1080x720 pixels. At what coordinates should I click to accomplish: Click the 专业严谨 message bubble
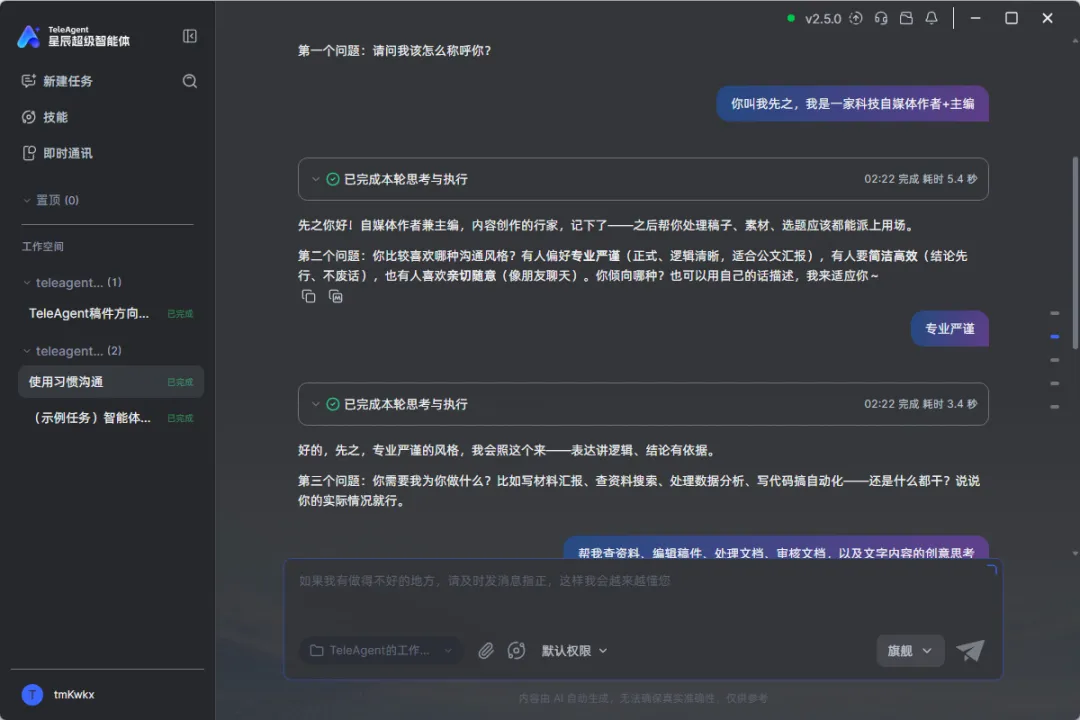pyautogui.click(x=950, y=329)
